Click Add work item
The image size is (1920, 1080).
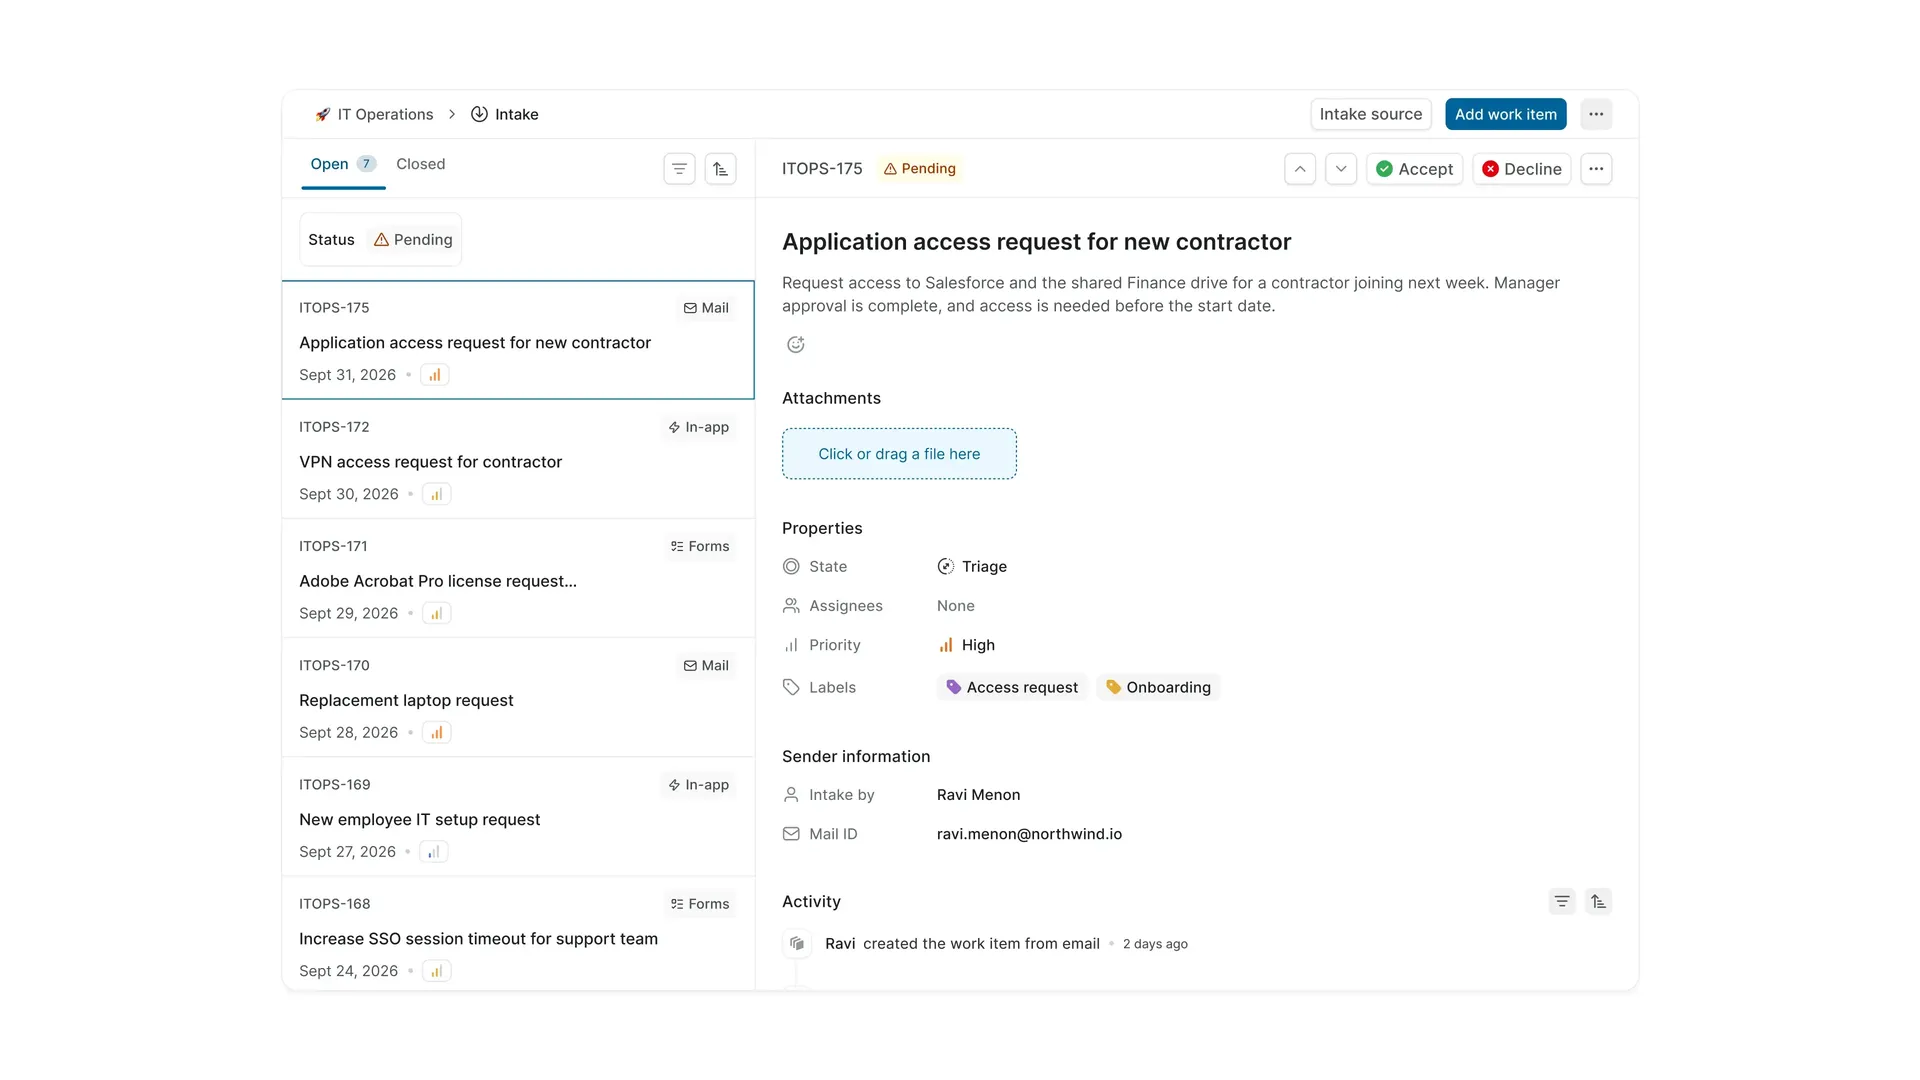click(x=1505, y=114)
